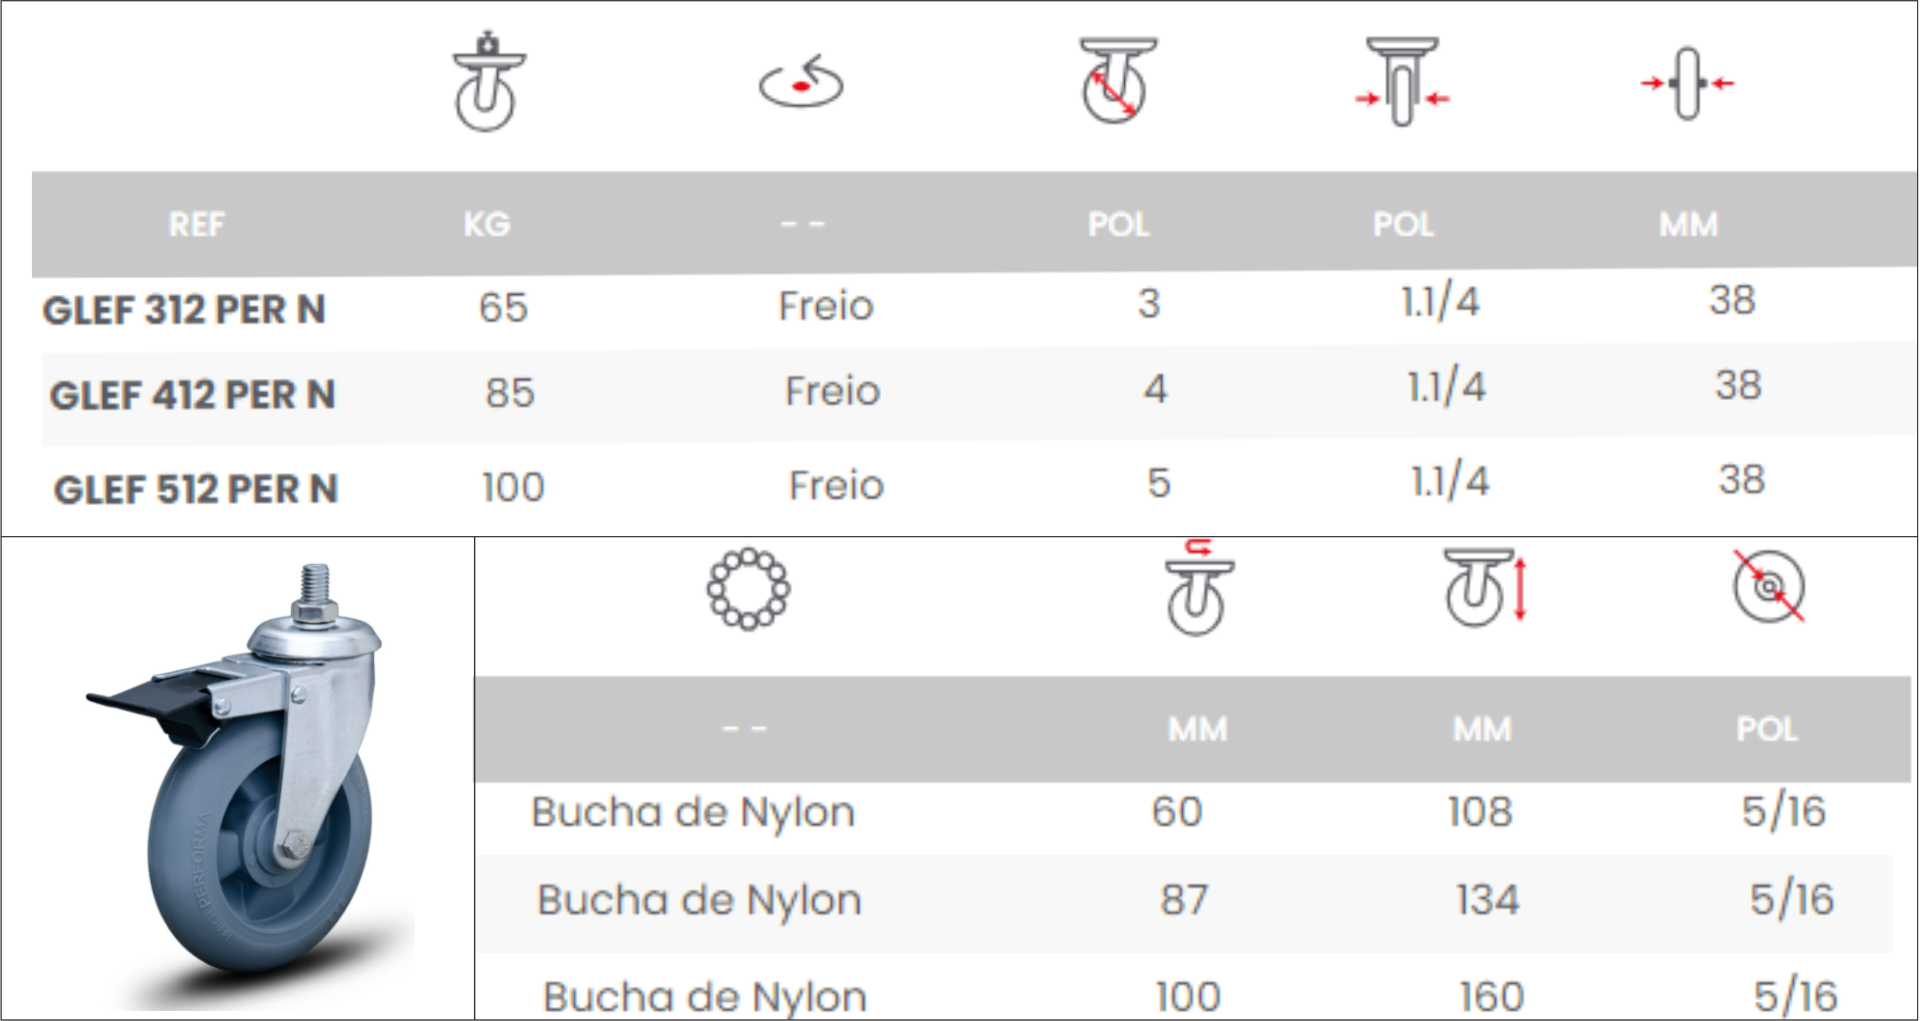1920x1021 pixels.
Task: Click the ball bearing ring icon
Action: point(748,588)
